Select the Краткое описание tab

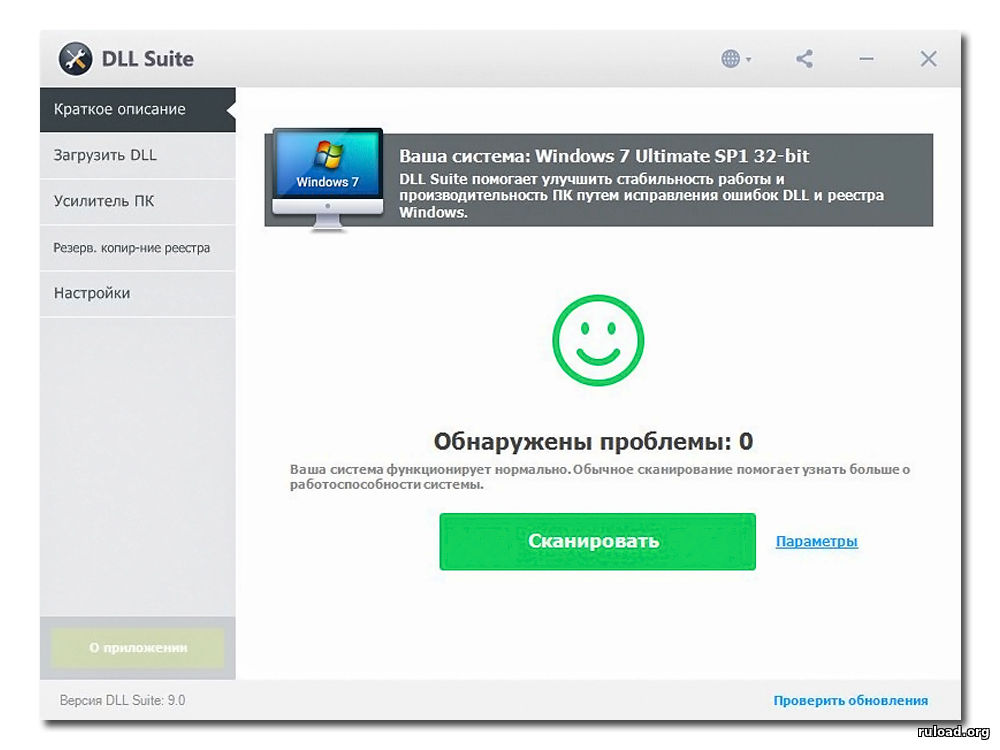tap(137, 109)
